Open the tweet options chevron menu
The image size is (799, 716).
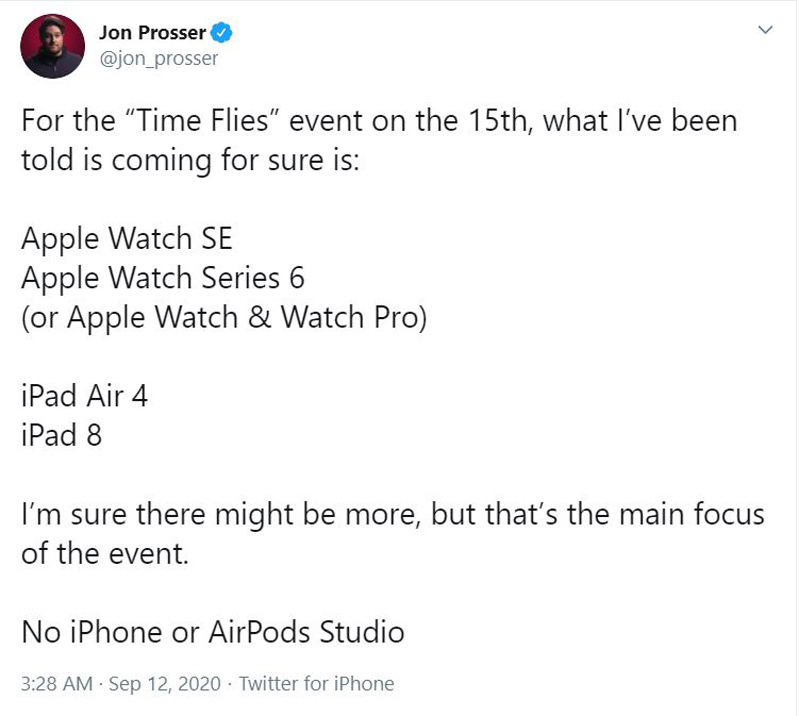[765, 30]
